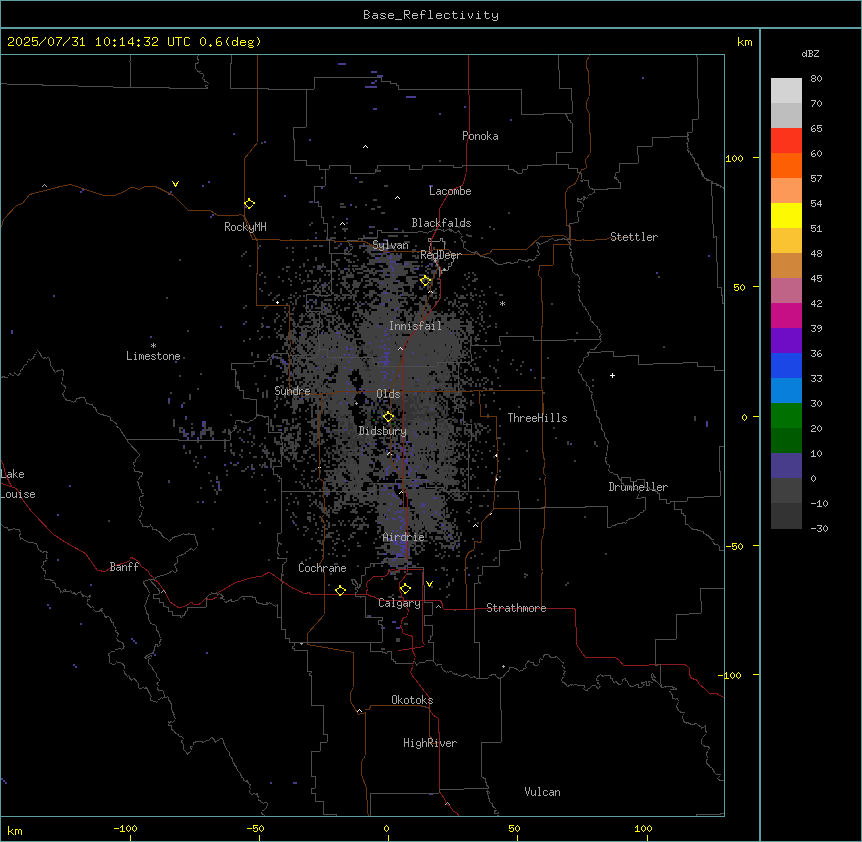Pick the blue 33-36 dBZ legend swatch

[786, 365]
